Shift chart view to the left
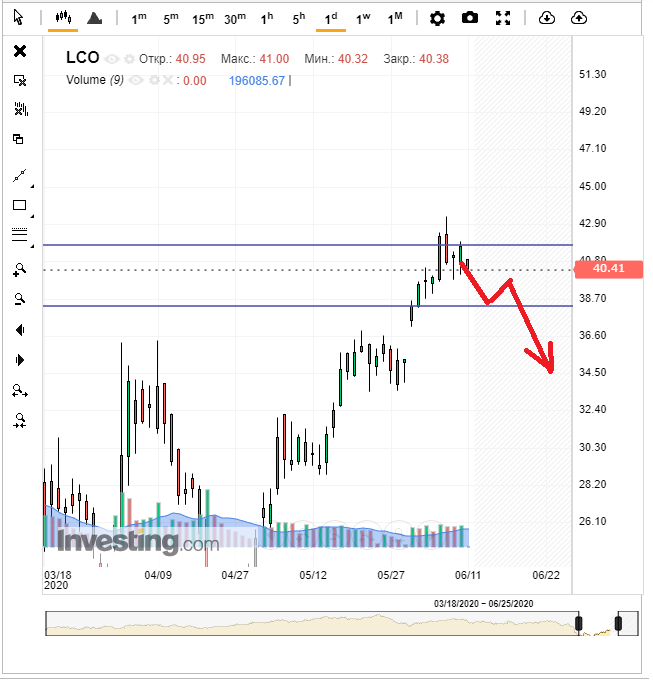Image resolution: width=653 pixels, height=698 pixels. coord(20,330)
